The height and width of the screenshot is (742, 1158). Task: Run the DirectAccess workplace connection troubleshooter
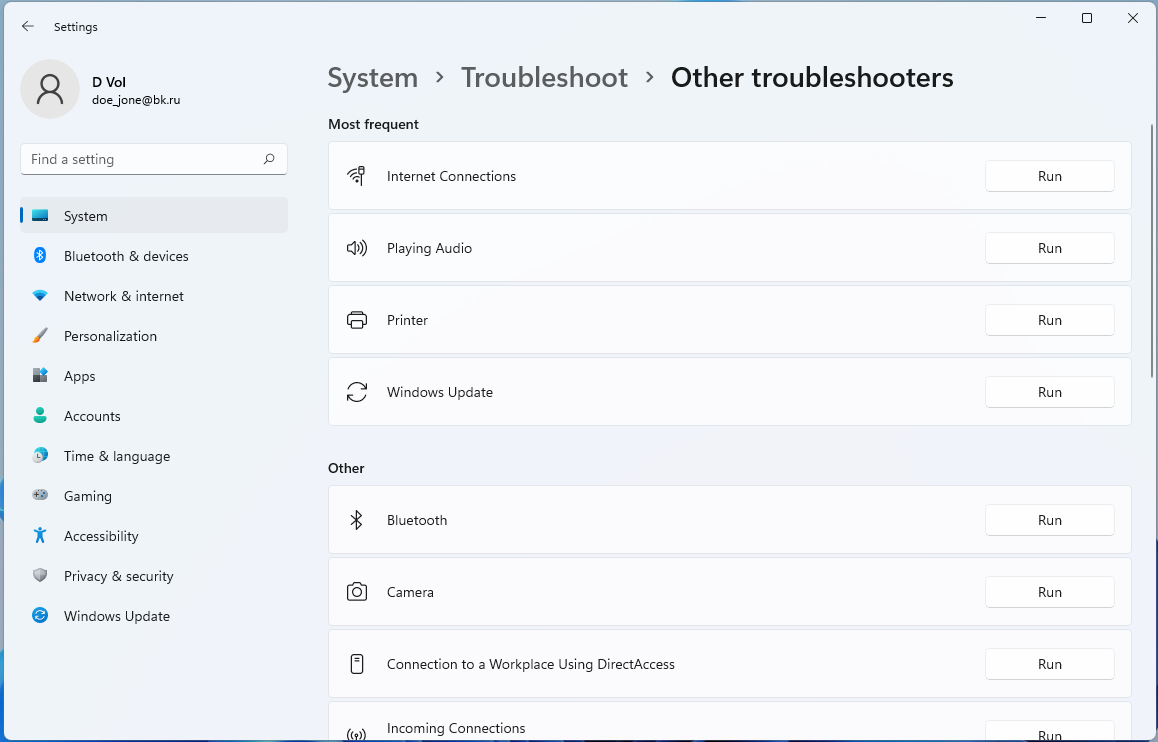1049,664
